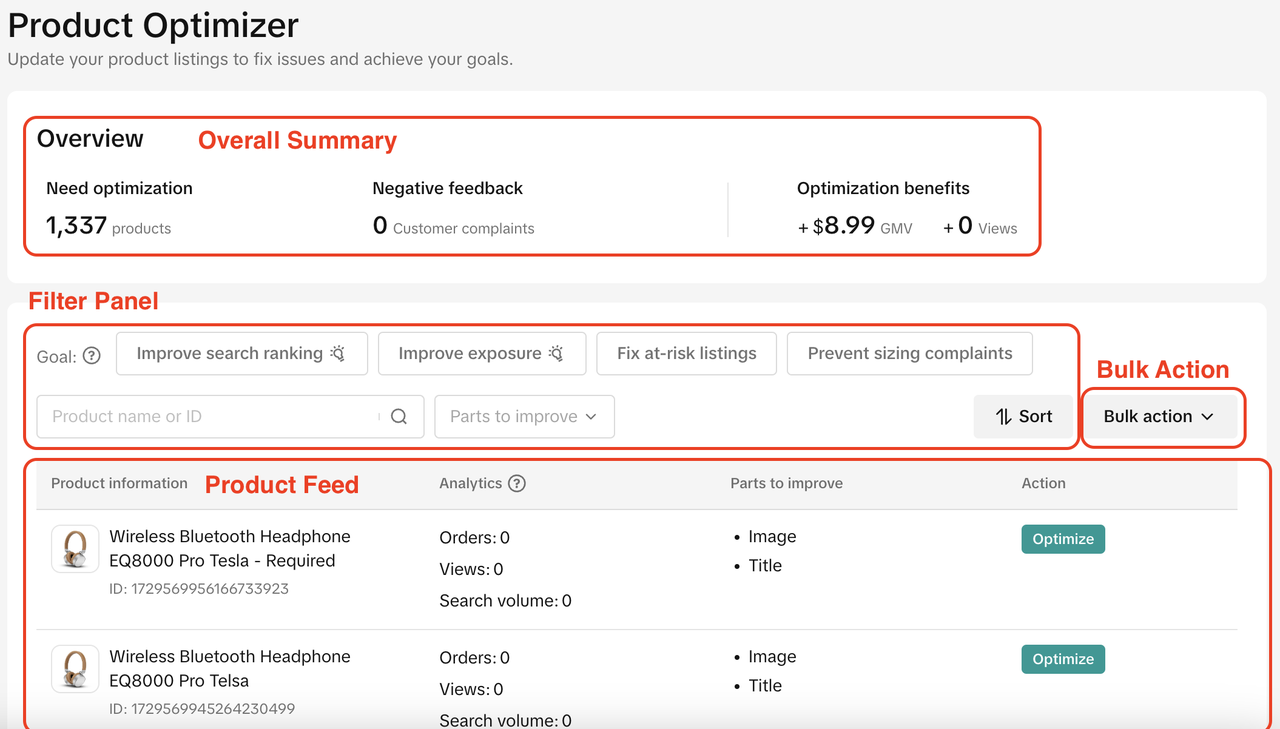Viewport: 1280px width, 729px height.
Task: Enable the Prevent sizing complaints goal filter
Action: point(909,354)
